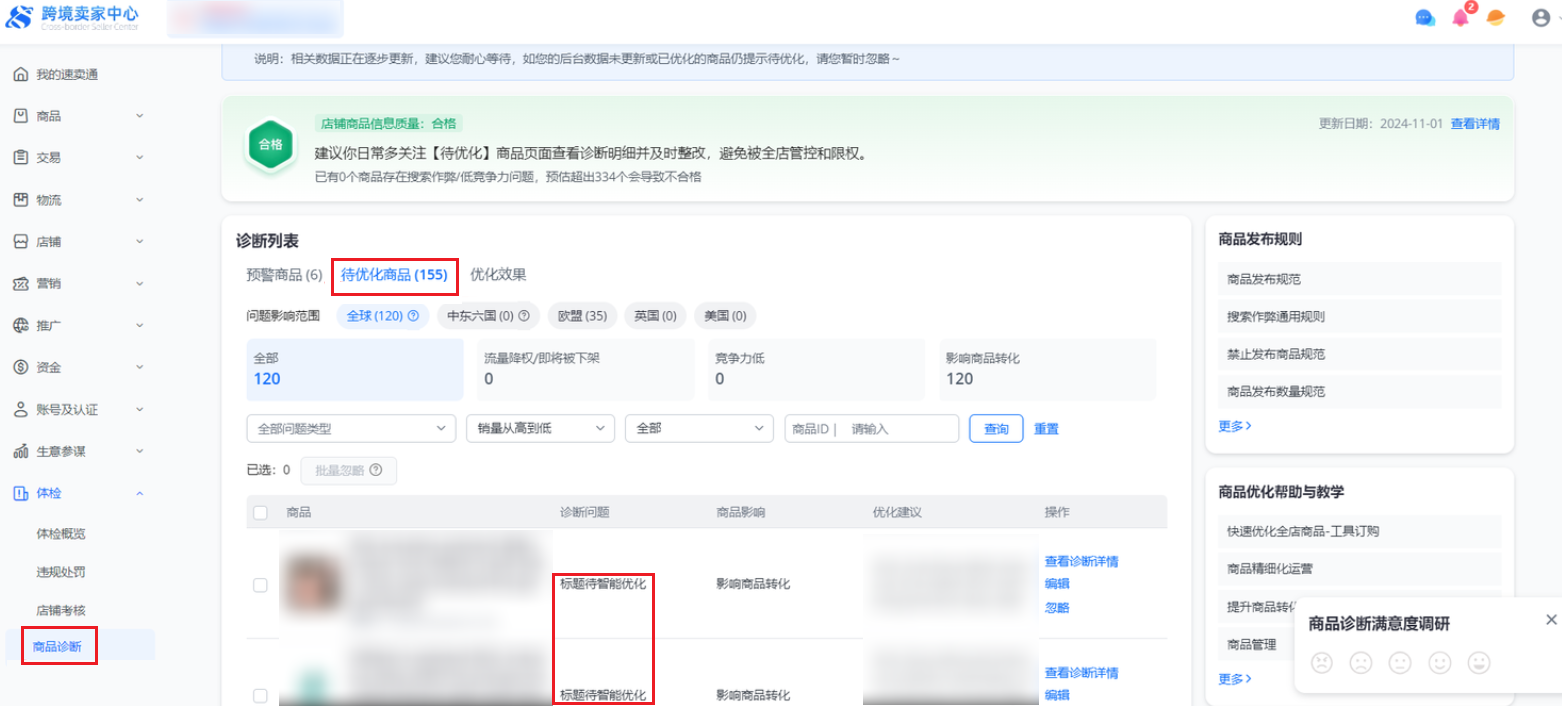Click the user account avatar icon
Screen dimensions: 1562x706
point(1540,18)
